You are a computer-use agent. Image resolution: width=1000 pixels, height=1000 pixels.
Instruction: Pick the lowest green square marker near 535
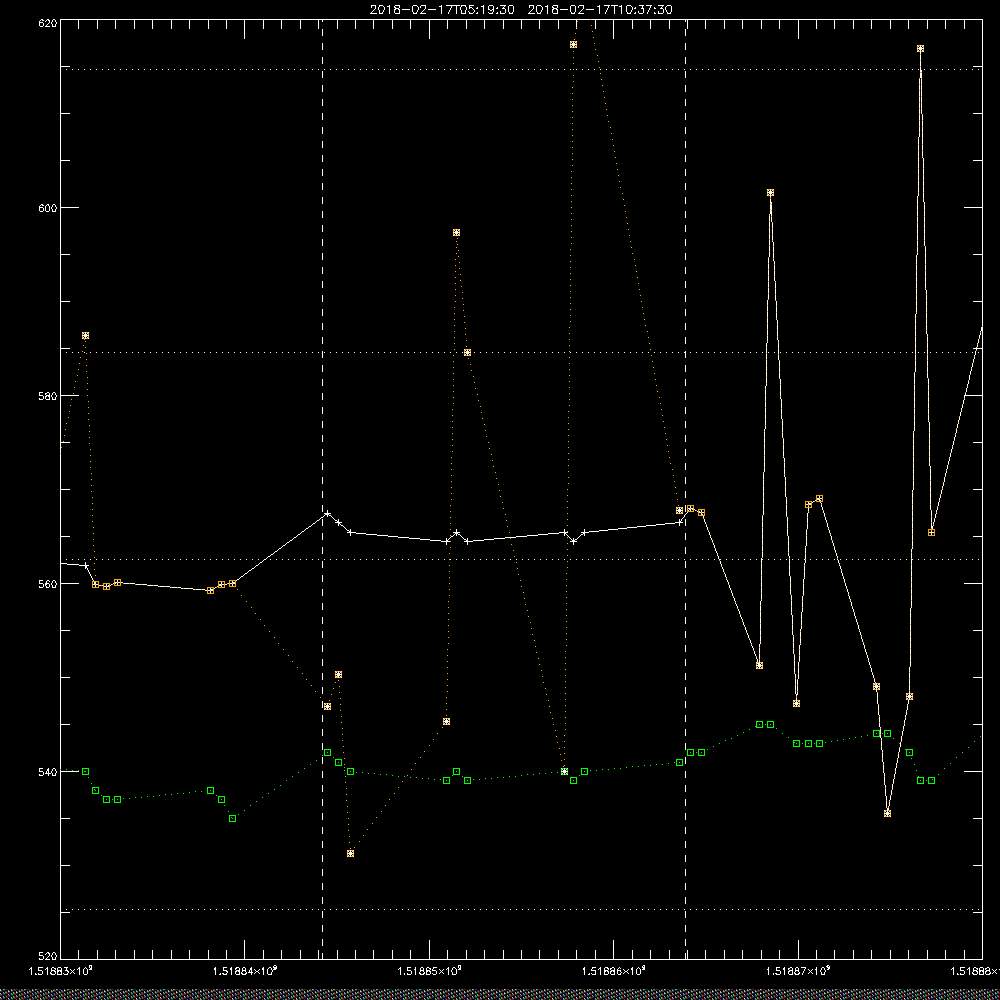point(232,818)
